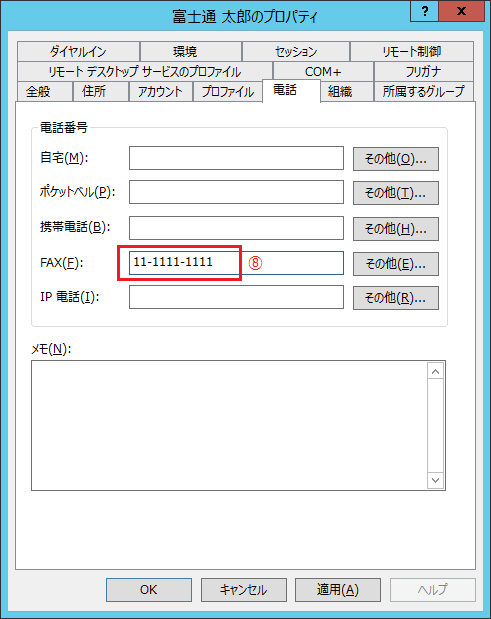Open the 所属するグループ tab
Image resolution: width=491 pixels, height=619 pixels.
coord(424,92)
